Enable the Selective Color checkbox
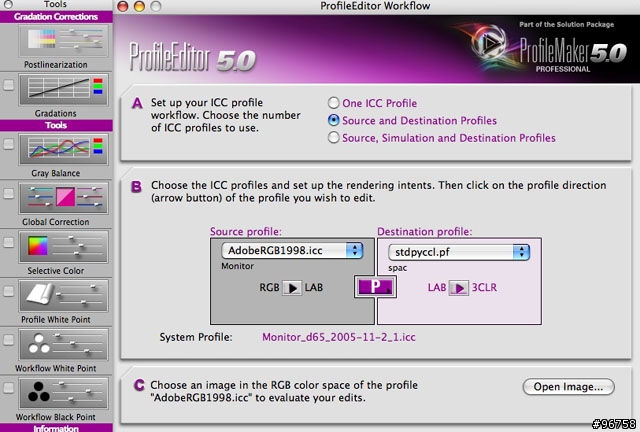 (x=9, y=242)
